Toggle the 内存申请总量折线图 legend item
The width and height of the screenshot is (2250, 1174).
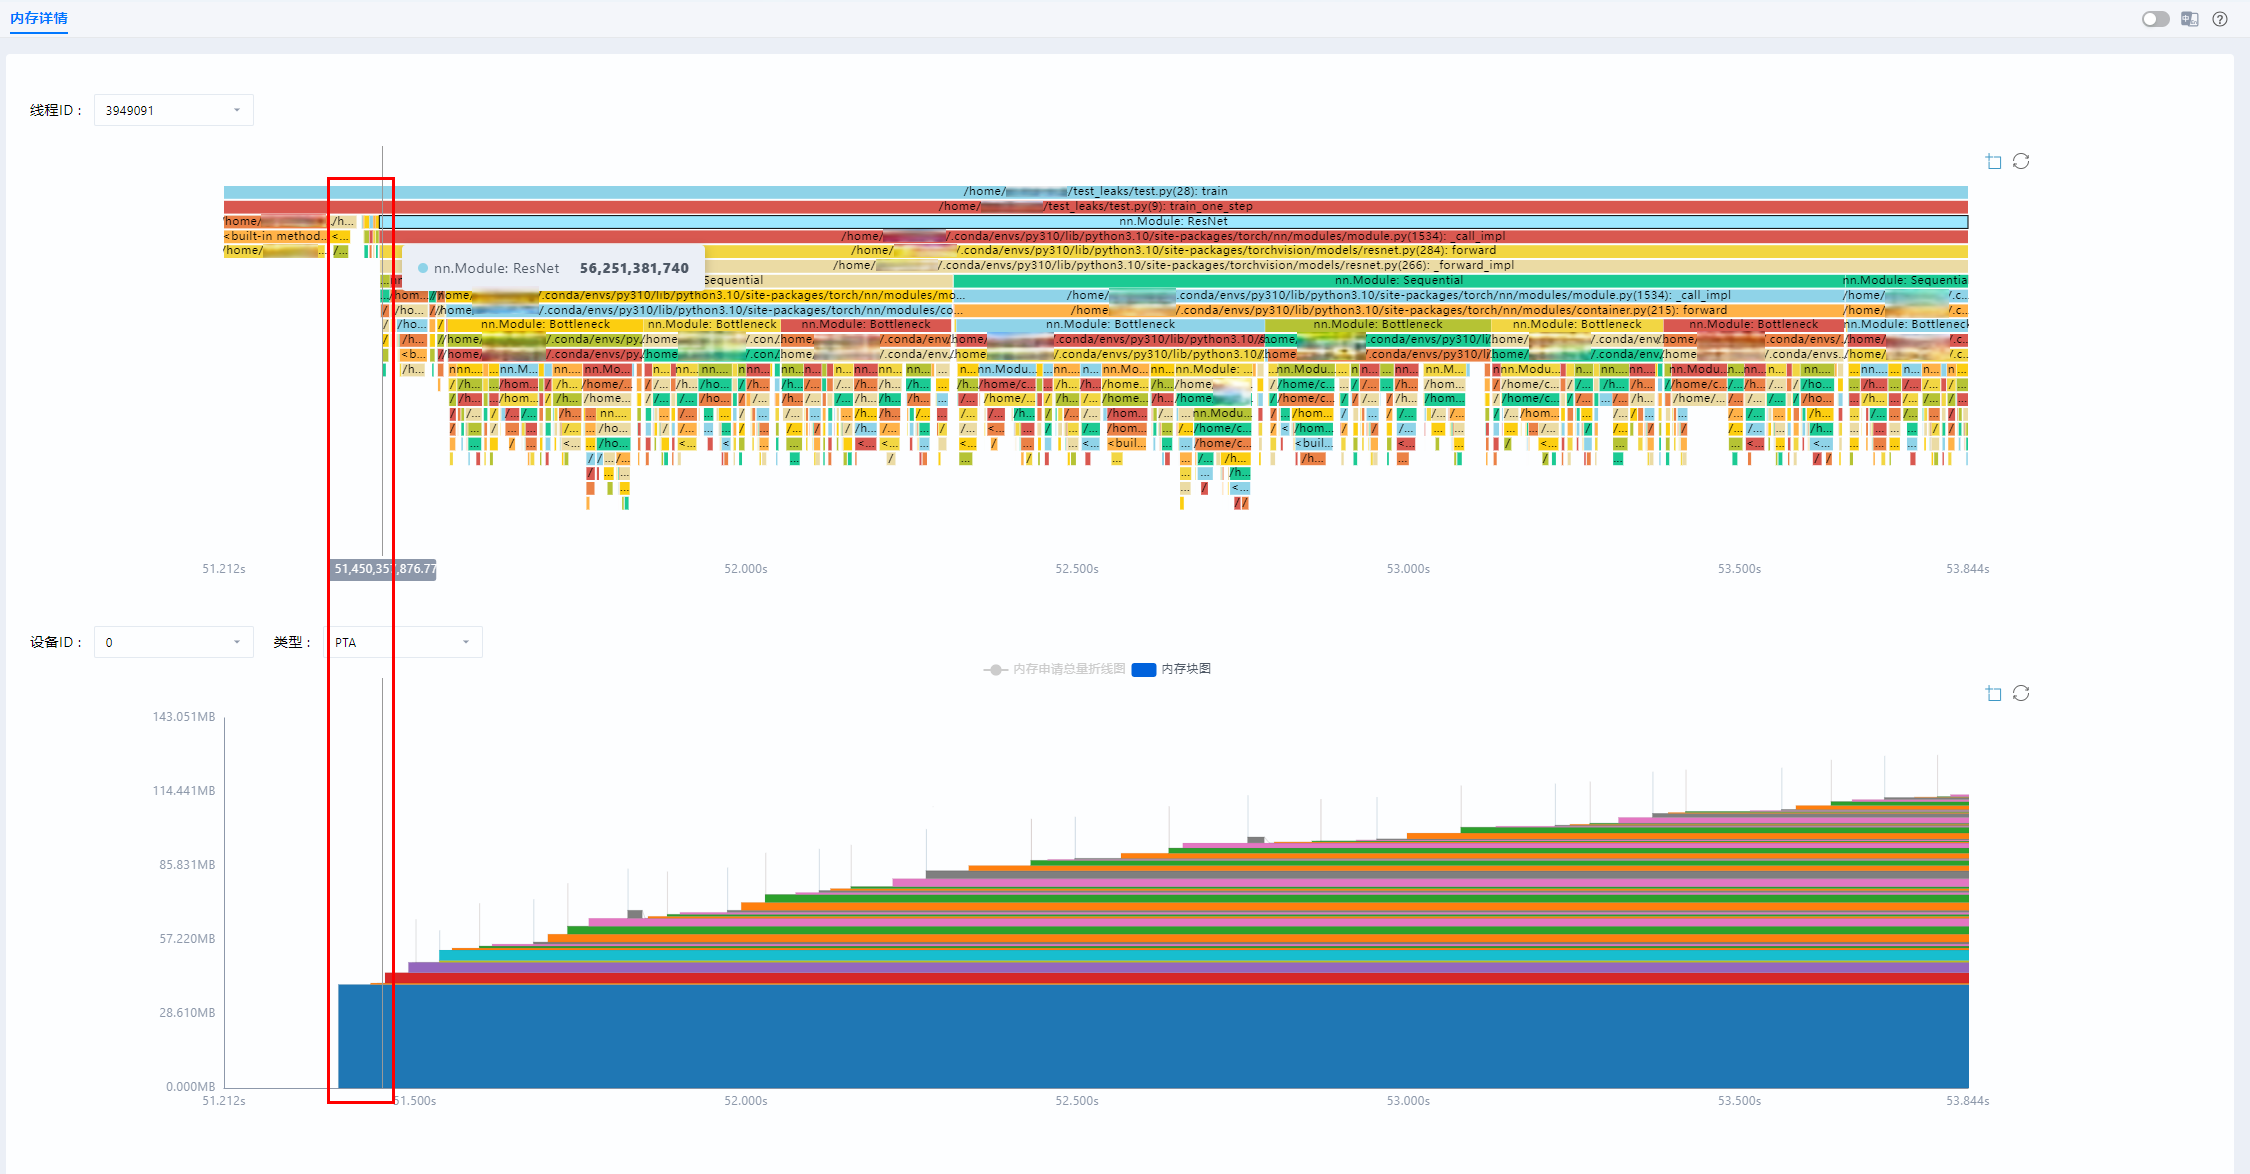click(x=1055, y=669)
